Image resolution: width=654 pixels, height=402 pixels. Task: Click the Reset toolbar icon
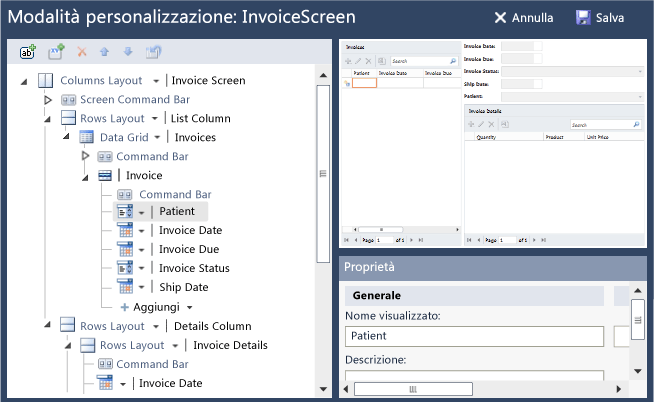[x=153, y=52]
